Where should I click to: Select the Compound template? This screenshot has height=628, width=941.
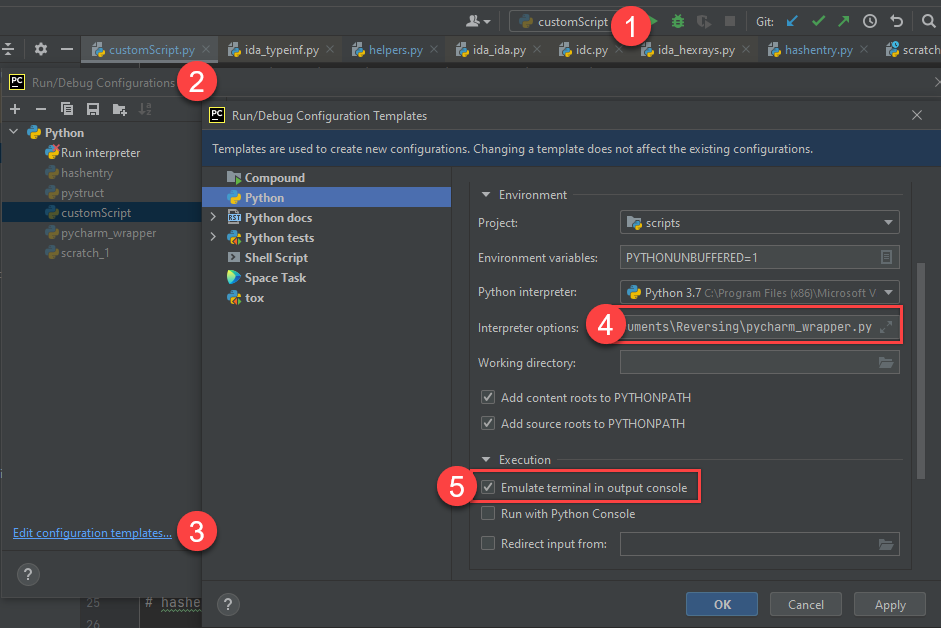[274, 178]
